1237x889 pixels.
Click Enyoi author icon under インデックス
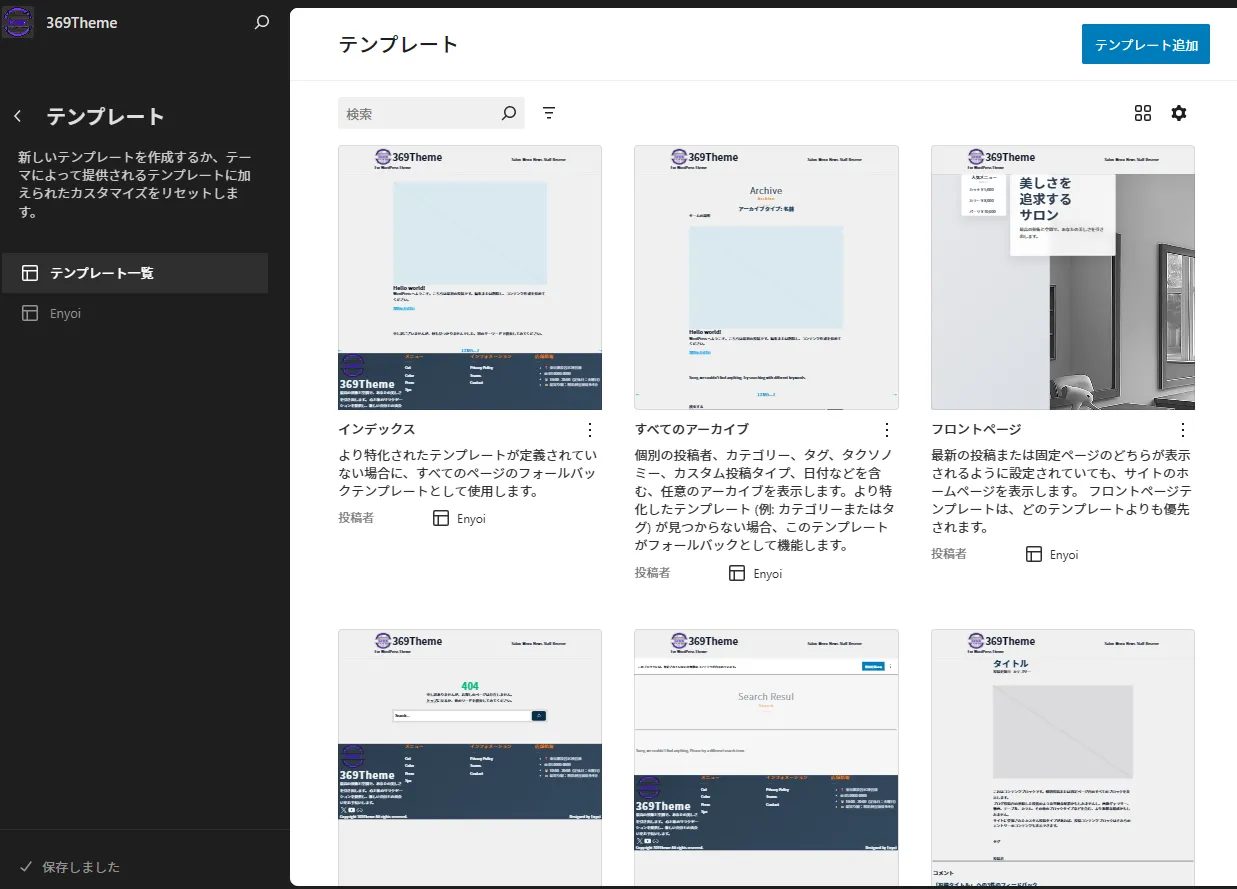441,518
